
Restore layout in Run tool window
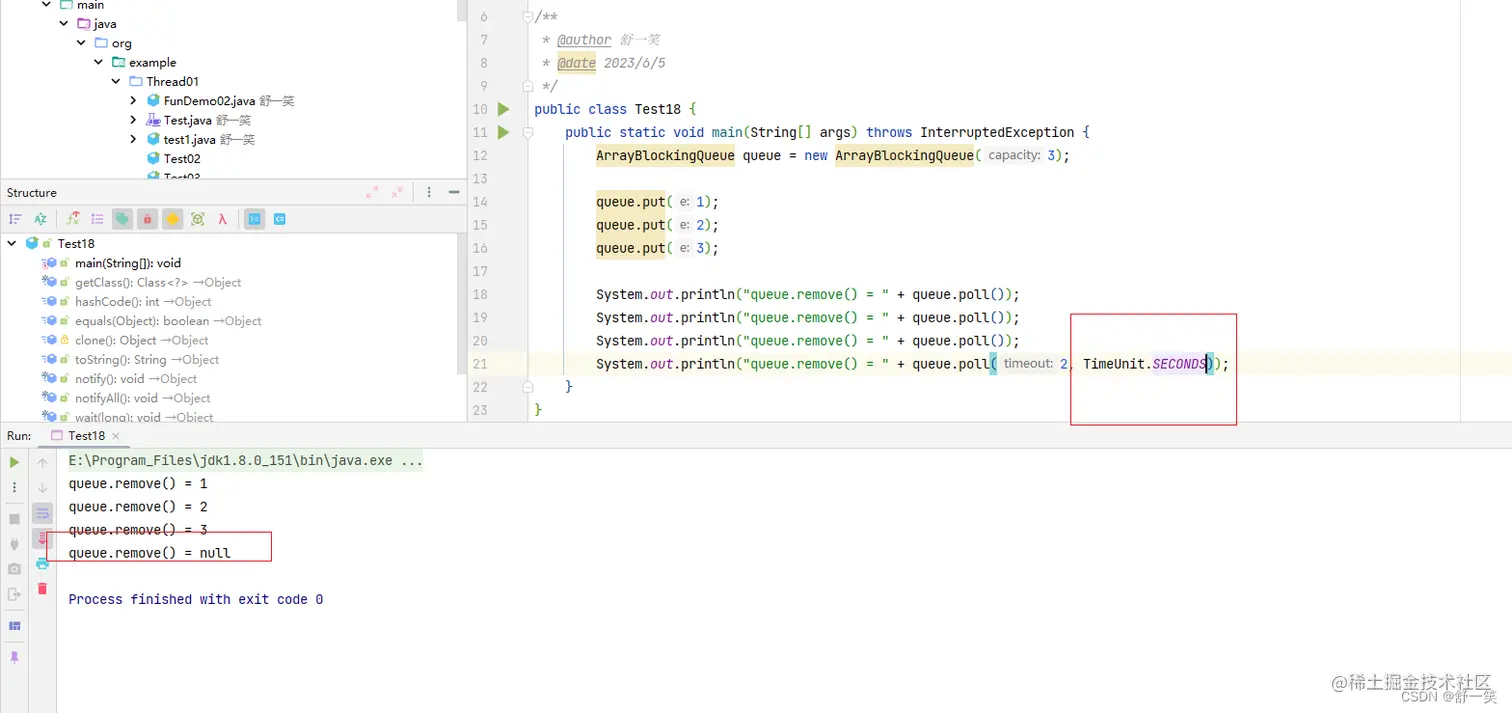[14, 626]
